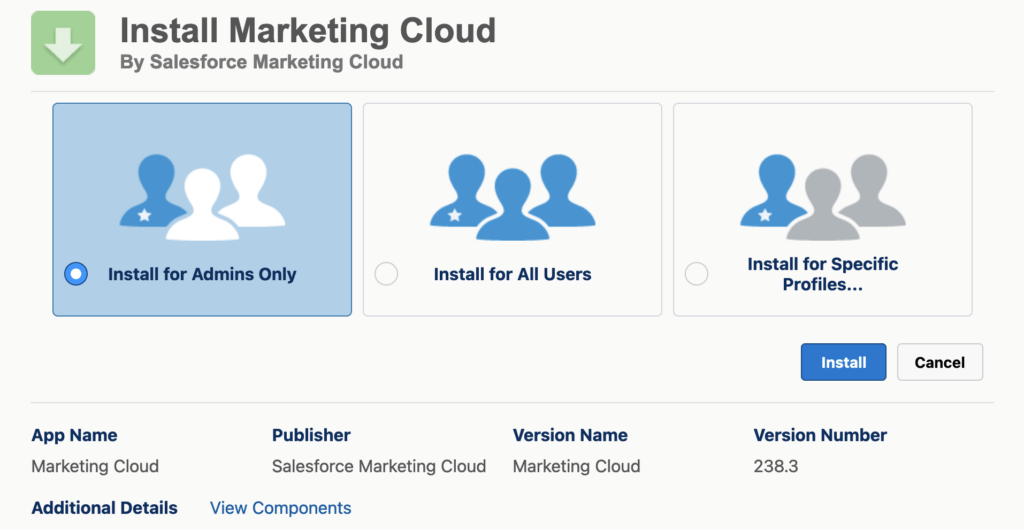Screen dimensions: 1024x530
Task: Click the "Install for Specific Profiles..." label text
Action: (822, 274)
